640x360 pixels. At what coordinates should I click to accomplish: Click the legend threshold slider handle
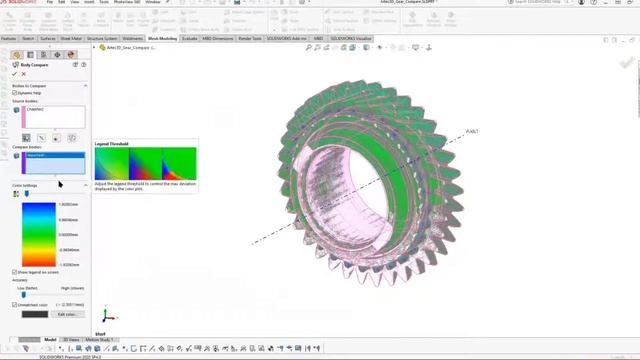[27, 194]
